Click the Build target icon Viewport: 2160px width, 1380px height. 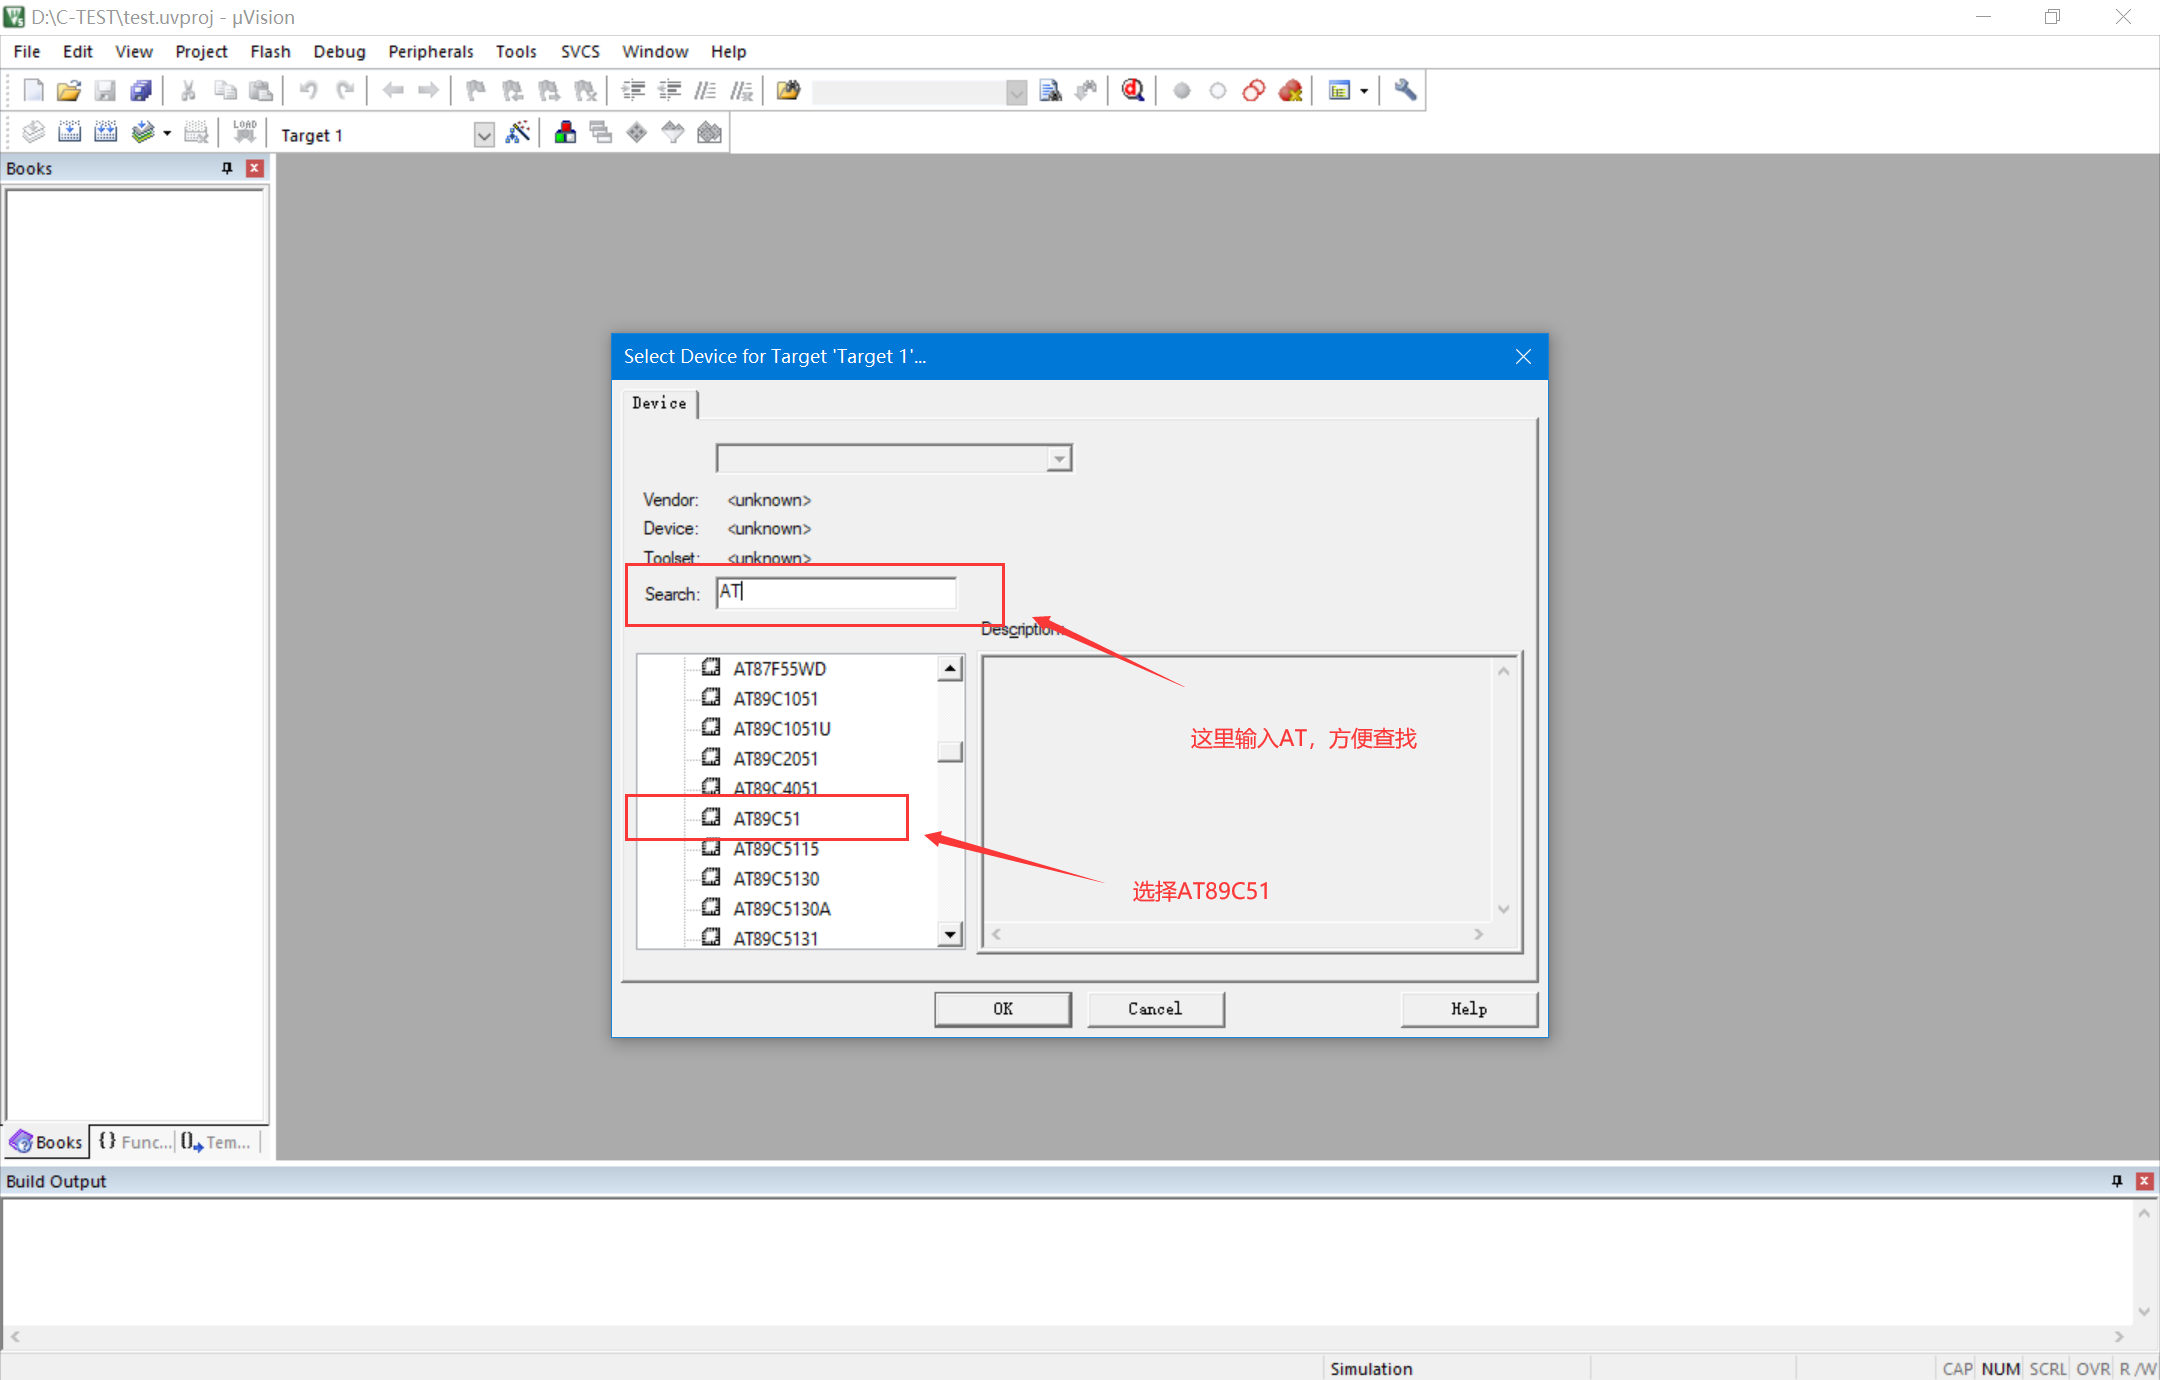click(70, 133)
